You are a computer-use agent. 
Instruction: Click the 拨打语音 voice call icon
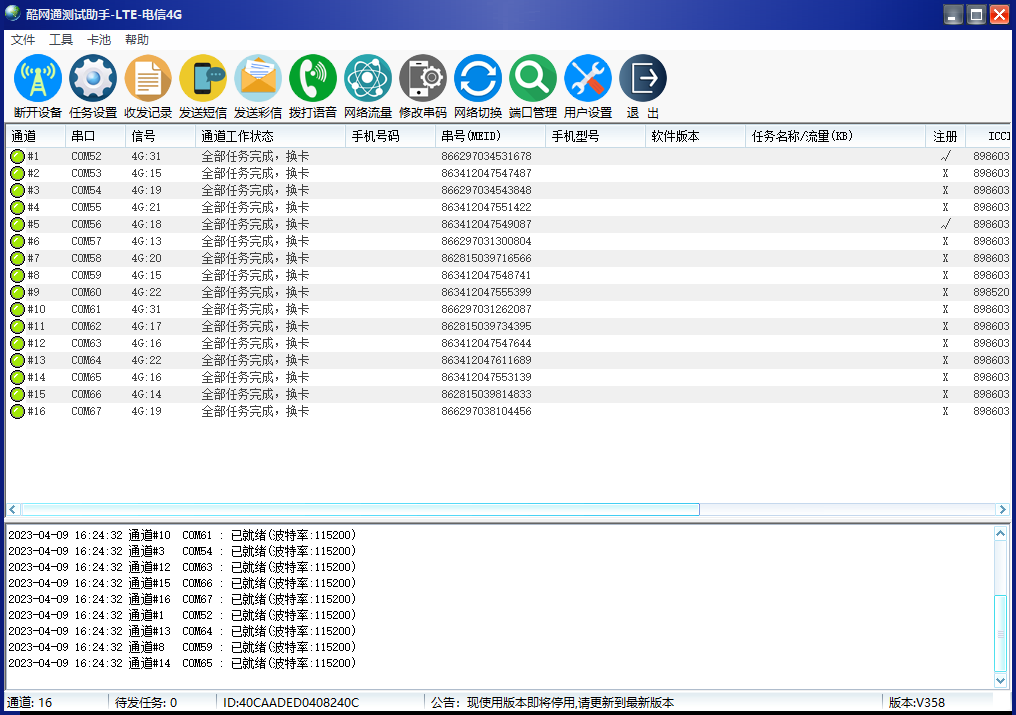pyautogui.click(x=313, y=78)
